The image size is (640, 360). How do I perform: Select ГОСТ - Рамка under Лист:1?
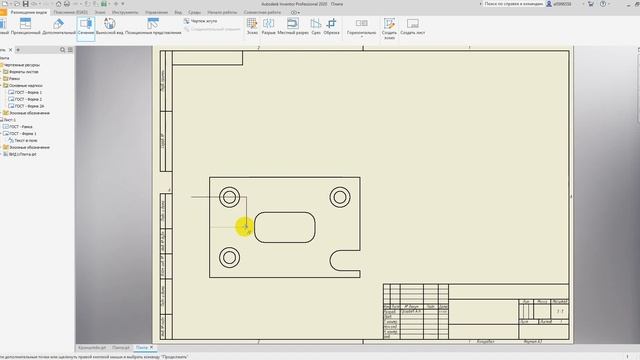(x=18, y=127)
